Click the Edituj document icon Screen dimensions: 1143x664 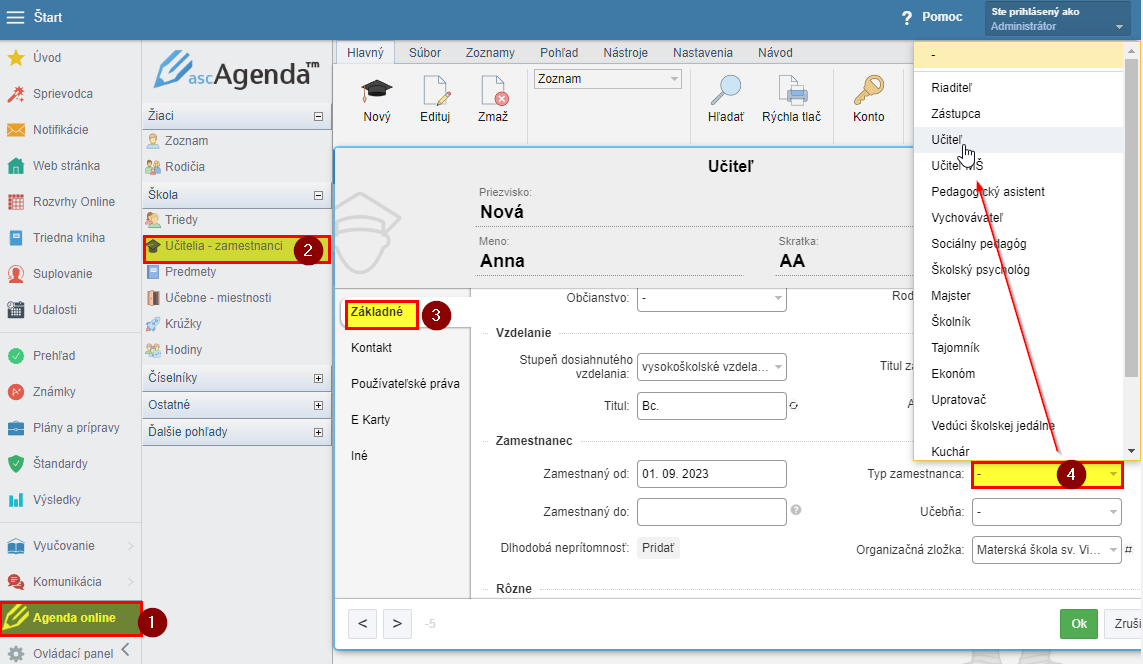pos(435,92)
